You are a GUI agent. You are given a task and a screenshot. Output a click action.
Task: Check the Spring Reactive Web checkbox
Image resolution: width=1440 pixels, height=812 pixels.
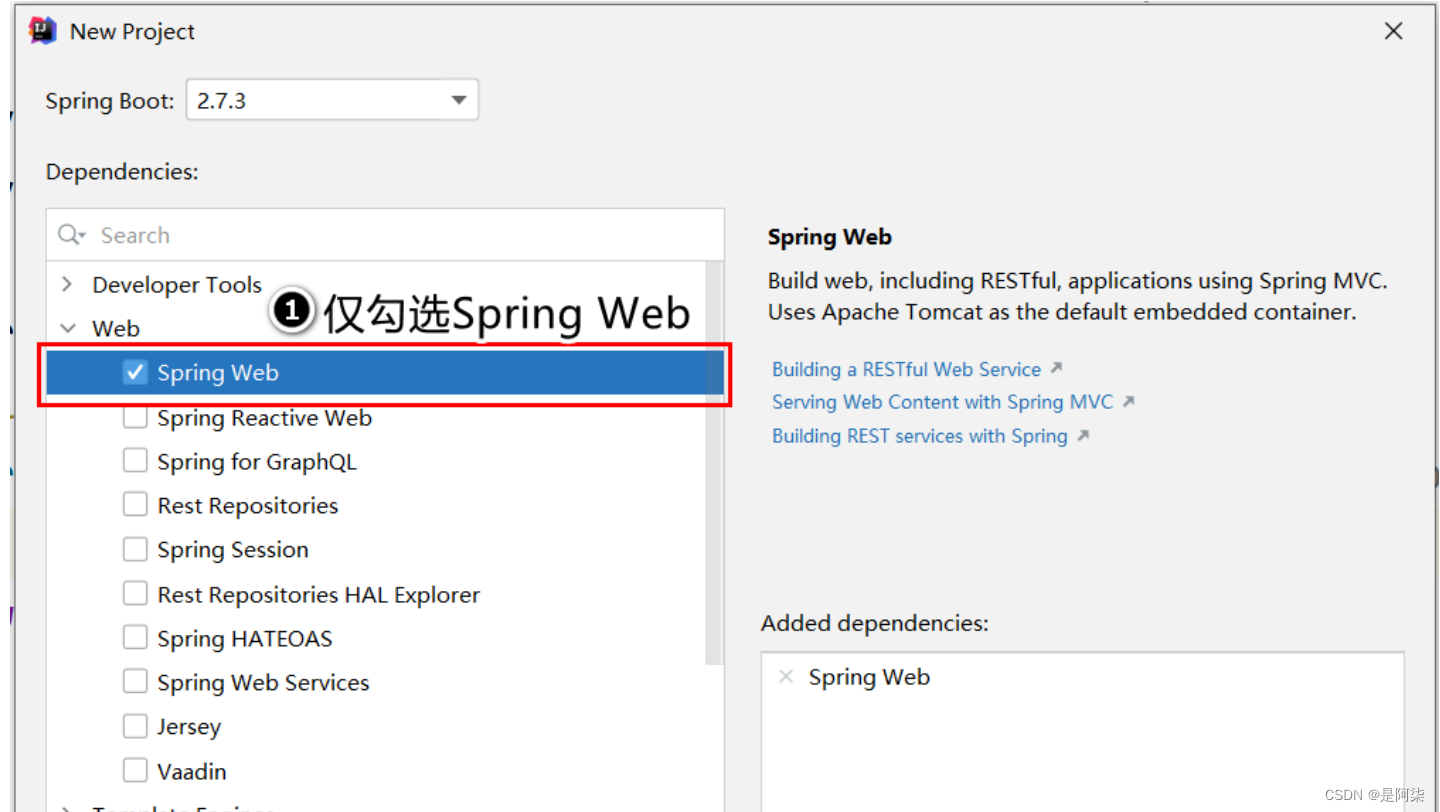[135, 417]
